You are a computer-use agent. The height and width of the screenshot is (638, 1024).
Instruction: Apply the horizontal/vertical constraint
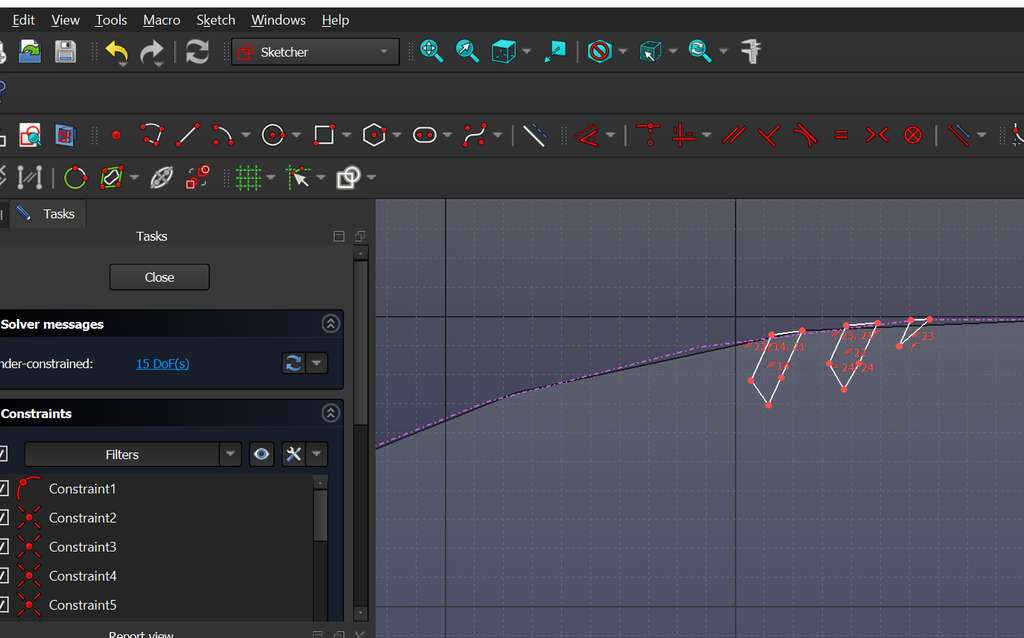point(683,135)
